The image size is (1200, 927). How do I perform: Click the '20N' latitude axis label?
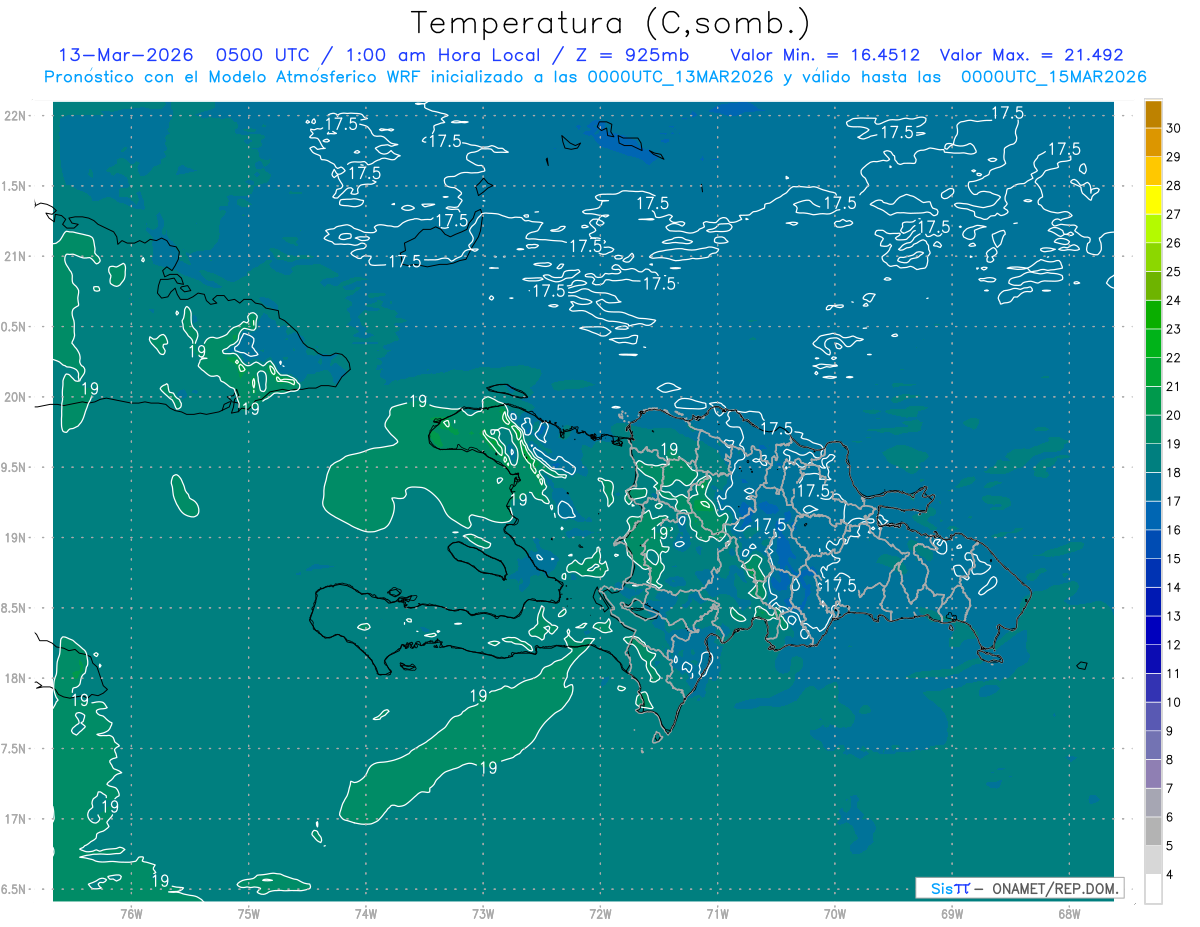[16, 397]
